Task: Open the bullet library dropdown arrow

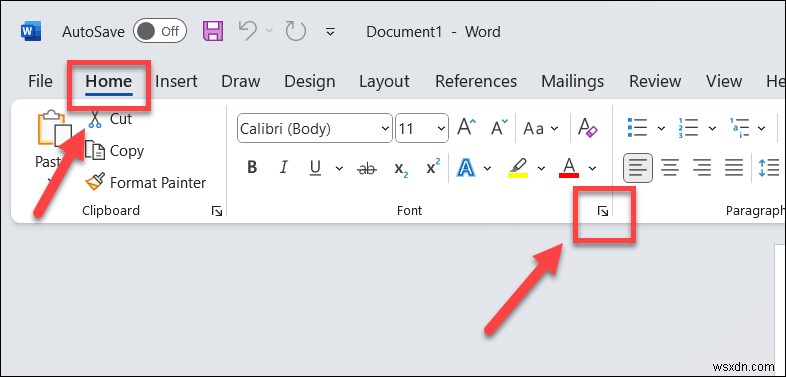Action: (x=661, y=129)
